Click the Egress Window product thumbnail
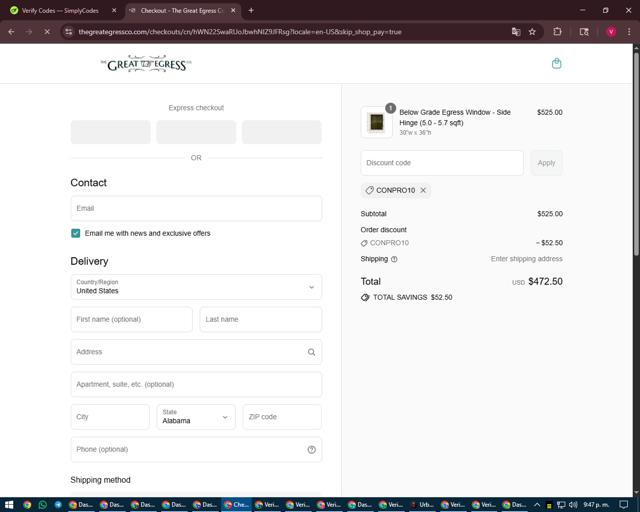The height and width of the screenshot is (512, 640). click(x=376, y=122)
